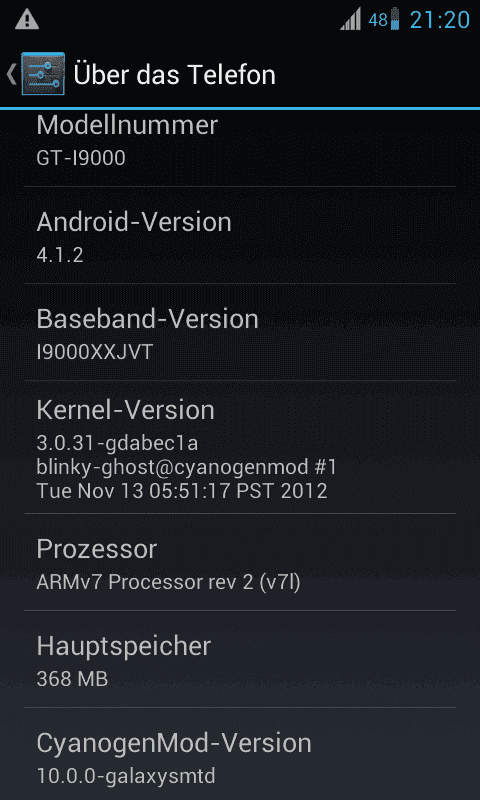
Task: Tap the blinky-ghost@cyanogenmod kernel line
Action: click(x=187, y=467)
